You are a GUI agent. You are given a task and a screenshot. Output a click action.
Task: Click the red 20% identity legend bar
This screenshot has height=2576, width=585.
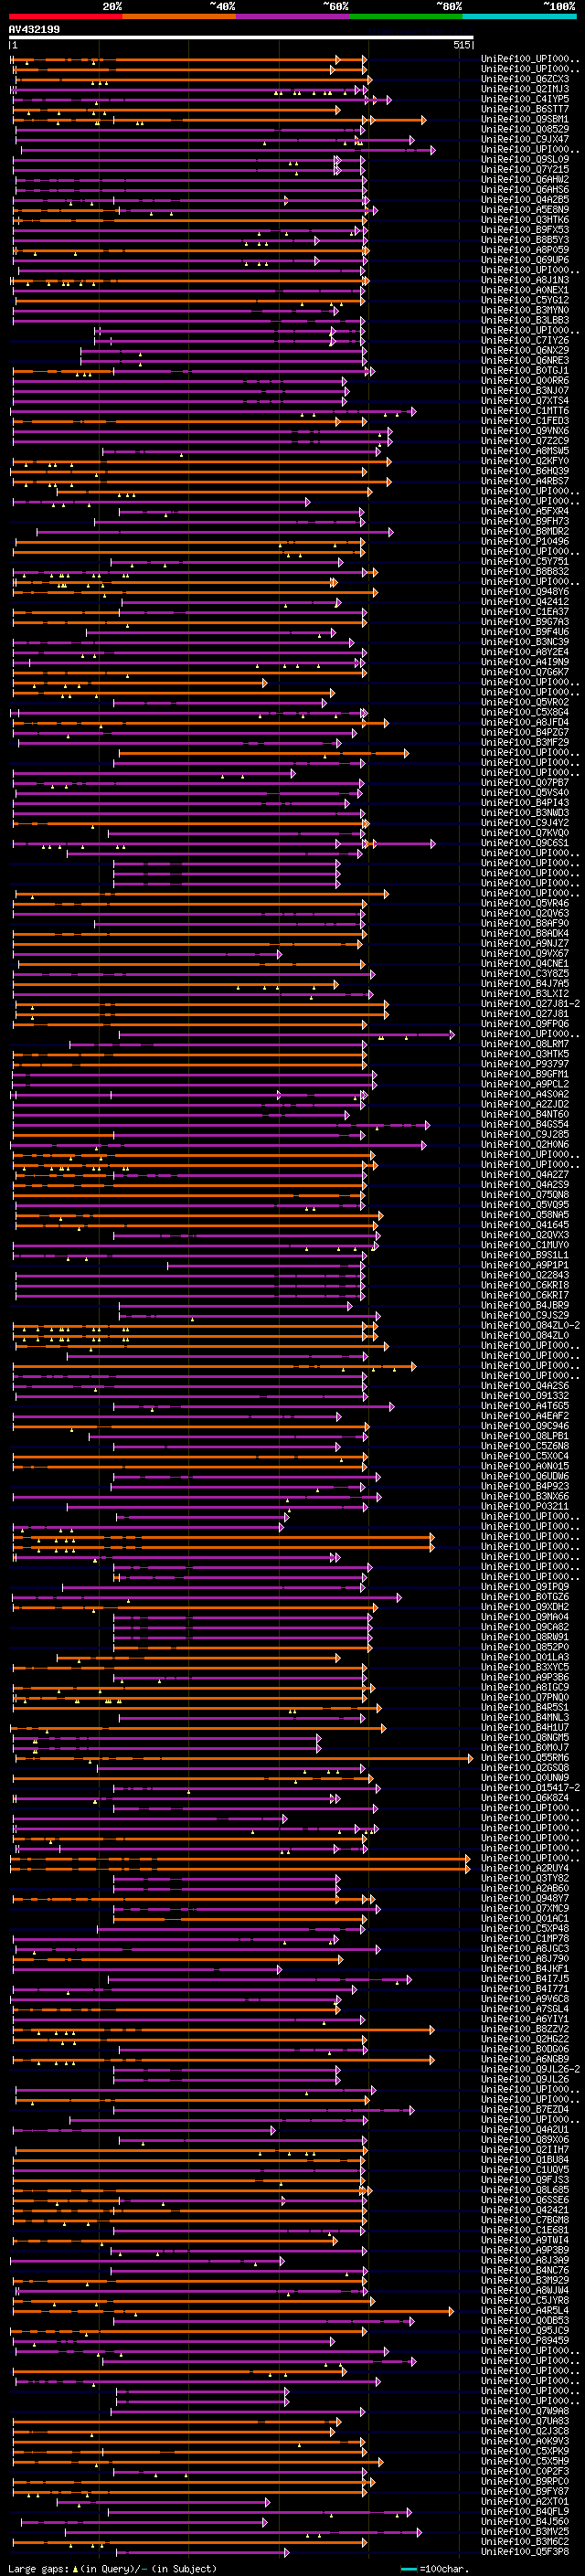tap(65, 17)
